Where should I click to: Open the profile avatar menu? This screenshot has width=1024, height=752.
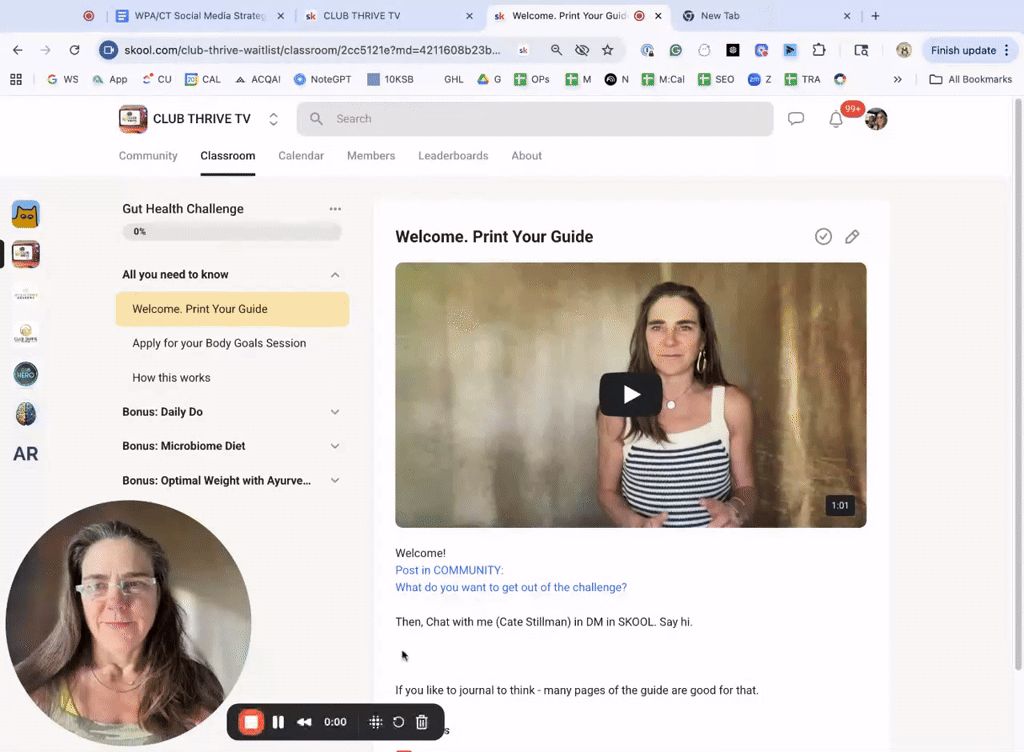(876, 119)
